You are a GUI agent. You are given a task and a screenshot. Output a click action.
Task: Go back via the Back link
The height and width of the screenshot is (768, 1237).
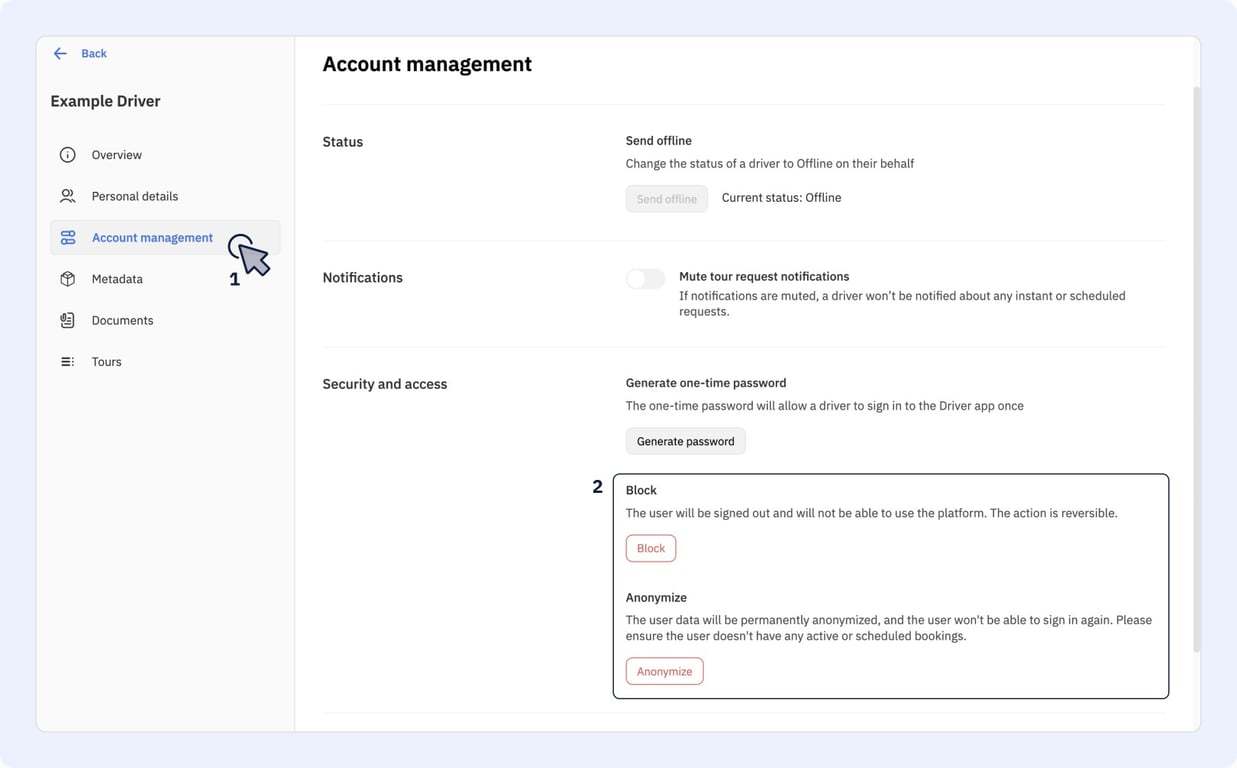coord(94,53)
